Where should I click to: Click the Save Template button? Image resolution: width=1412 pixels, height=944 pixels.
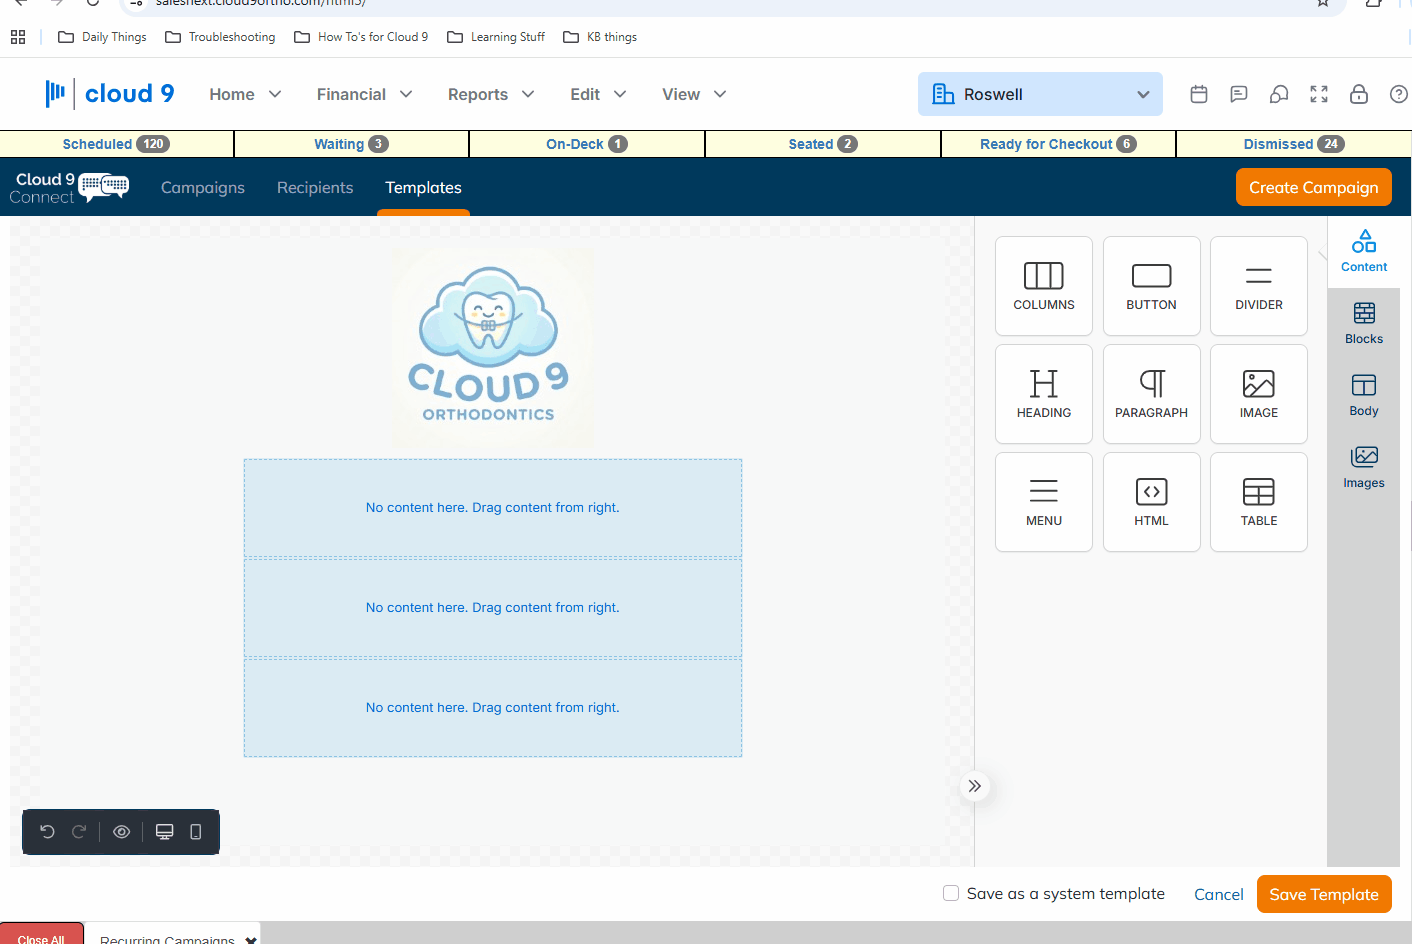(1324, 894)
